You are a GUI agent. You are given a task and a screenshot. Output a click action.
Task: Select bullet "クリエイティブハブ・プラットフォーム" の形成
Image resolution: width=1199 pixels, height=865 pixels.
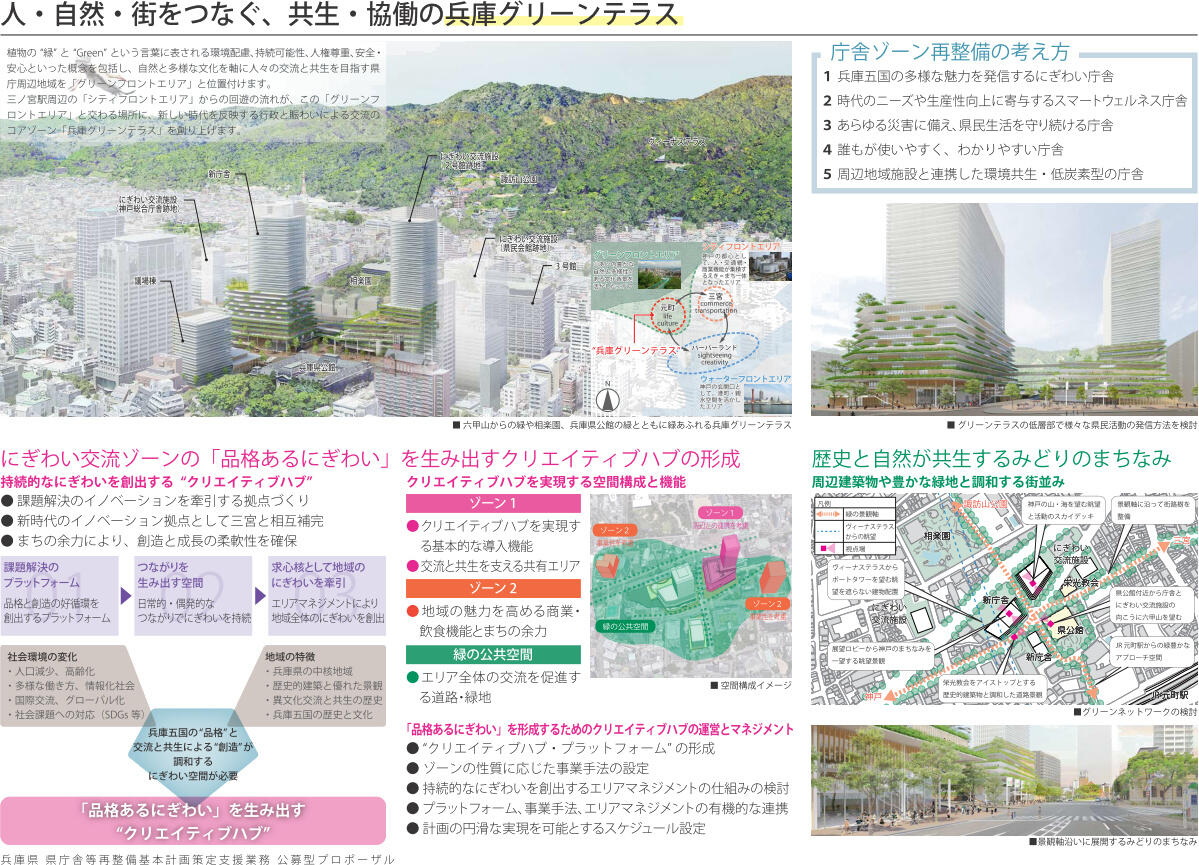pos(561,748)
